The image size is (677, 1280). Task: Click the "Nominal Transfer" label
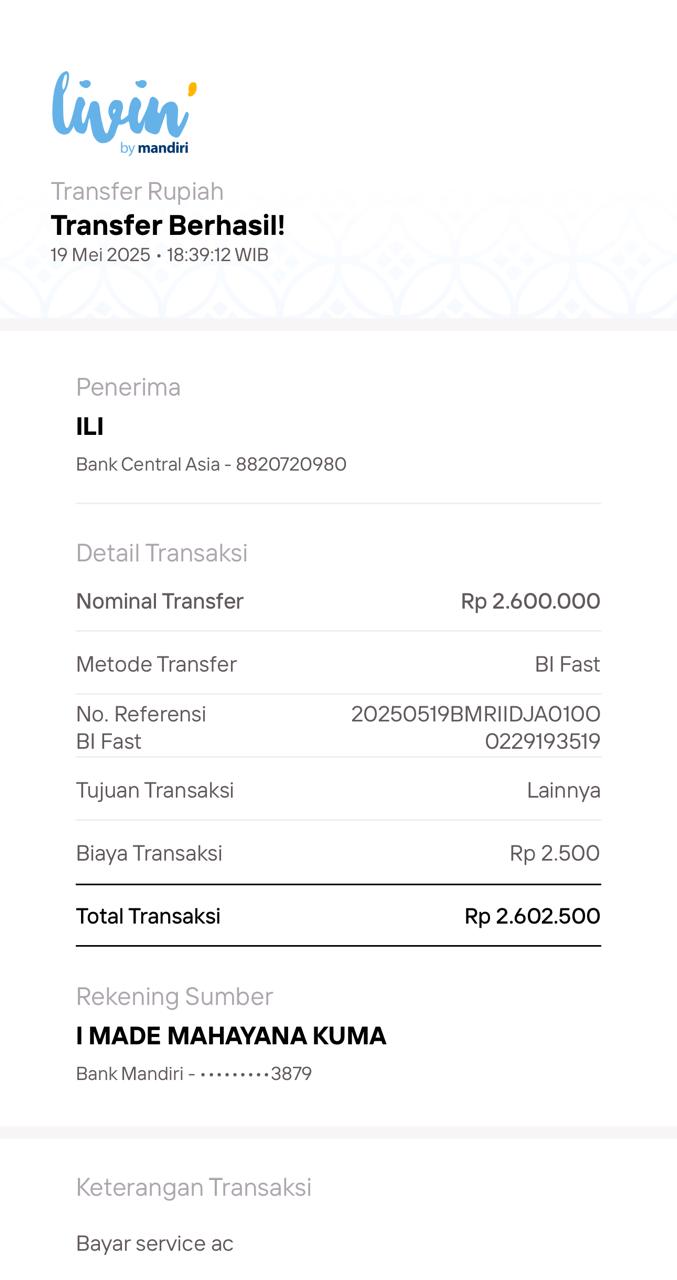click(x=160, y=601)
